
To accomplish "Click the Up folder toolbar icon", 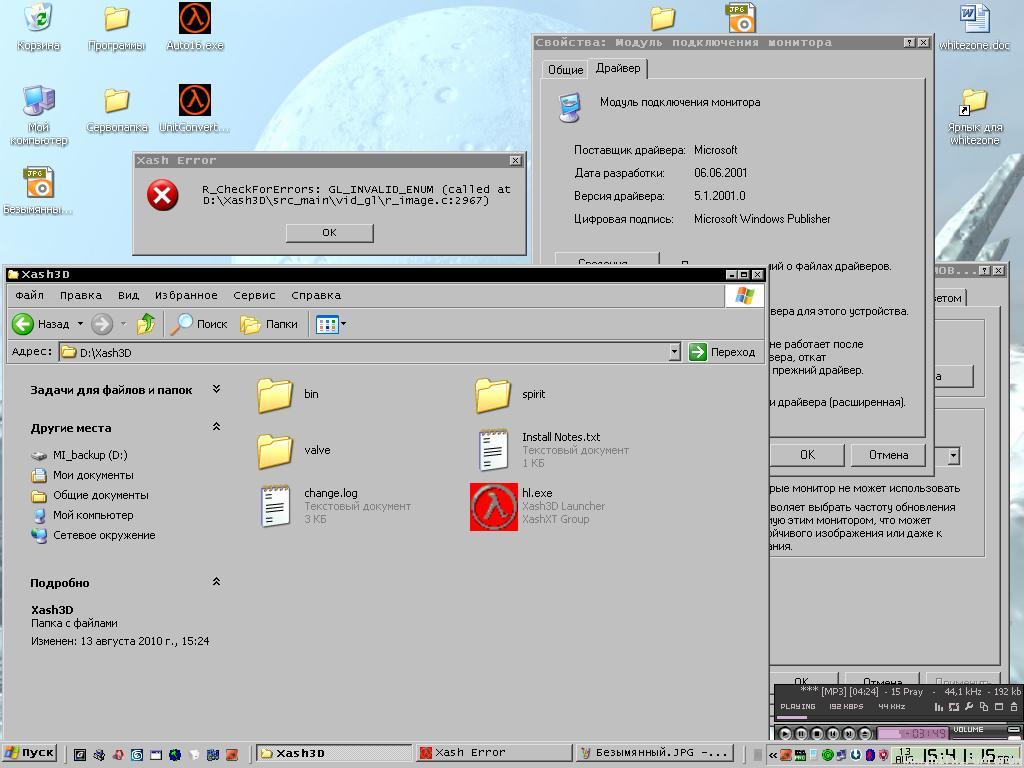I will click(x=146, y=324).
